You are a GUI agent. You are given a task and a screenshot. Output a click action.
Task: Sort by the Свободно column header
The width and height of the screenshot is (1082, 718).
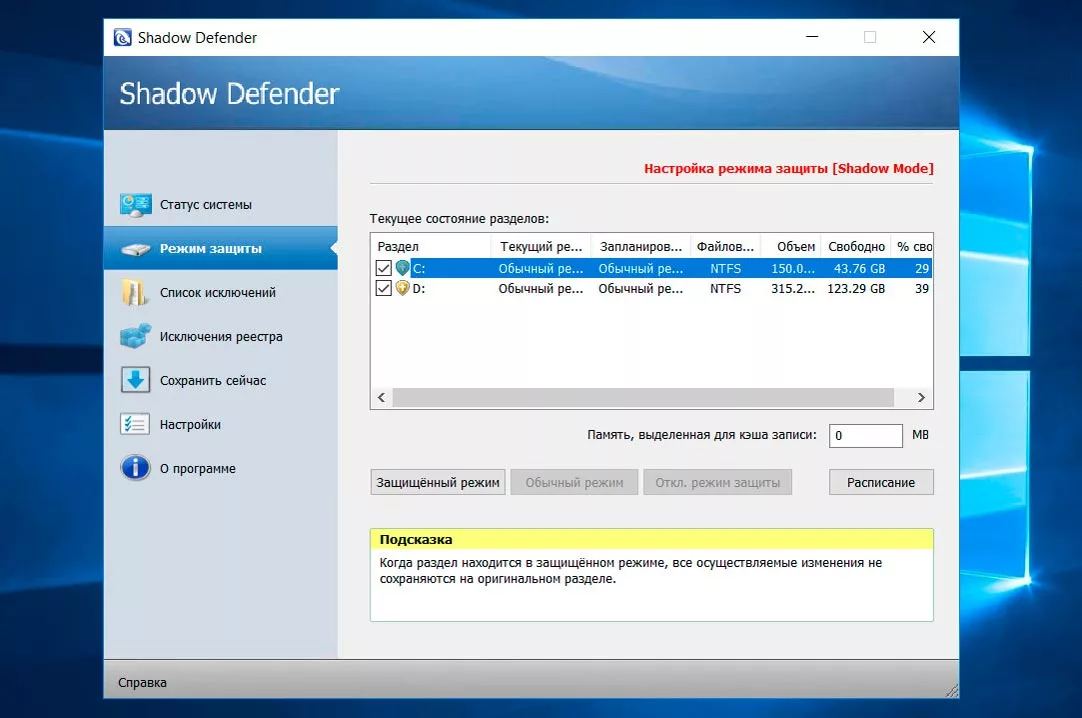[856, 246]
